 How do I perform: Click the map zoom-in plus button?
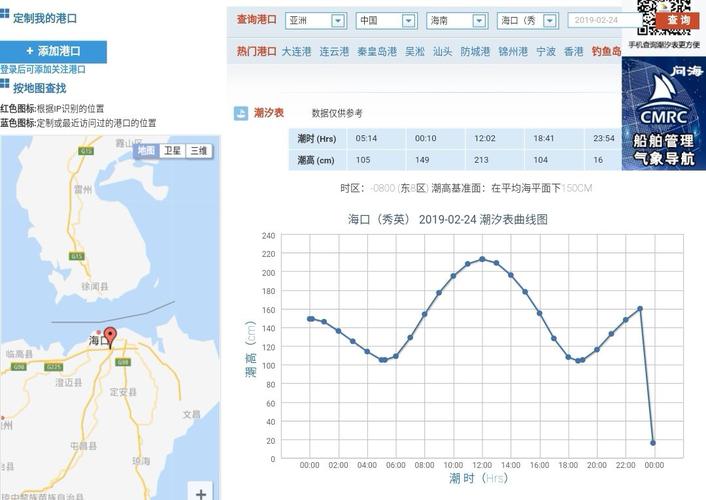pos(201,494)
